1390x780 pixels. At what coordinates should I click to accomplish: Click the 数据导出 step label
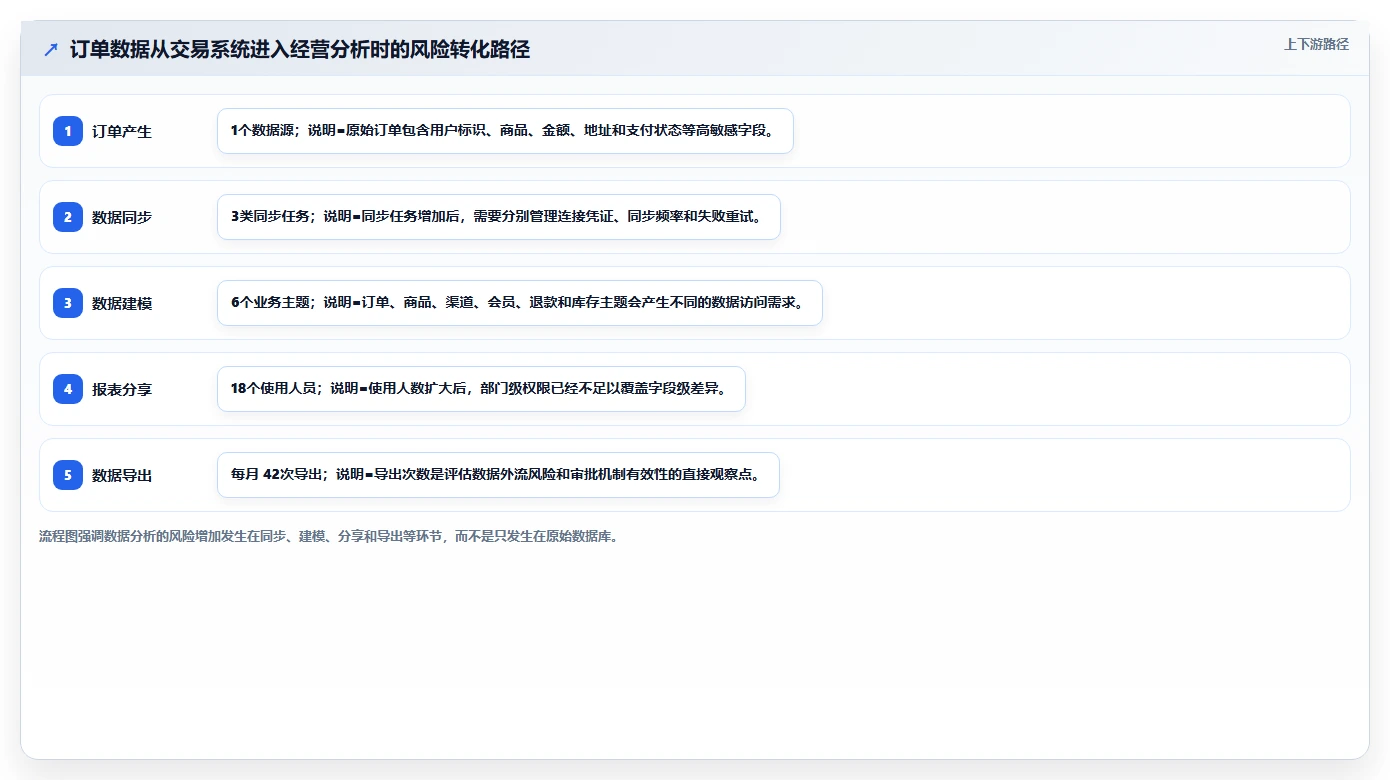tap(122, 475)
